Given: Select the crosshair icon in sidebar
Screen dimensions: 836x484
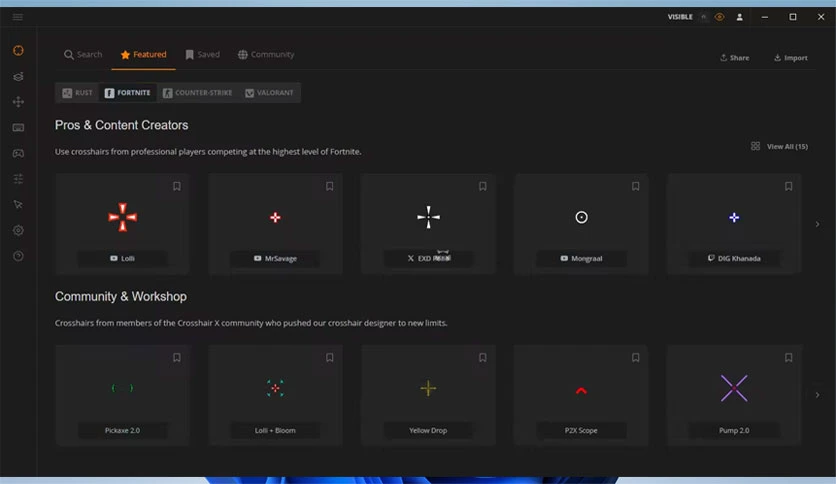Looking at the screenshot, I should tap(18, 51).
